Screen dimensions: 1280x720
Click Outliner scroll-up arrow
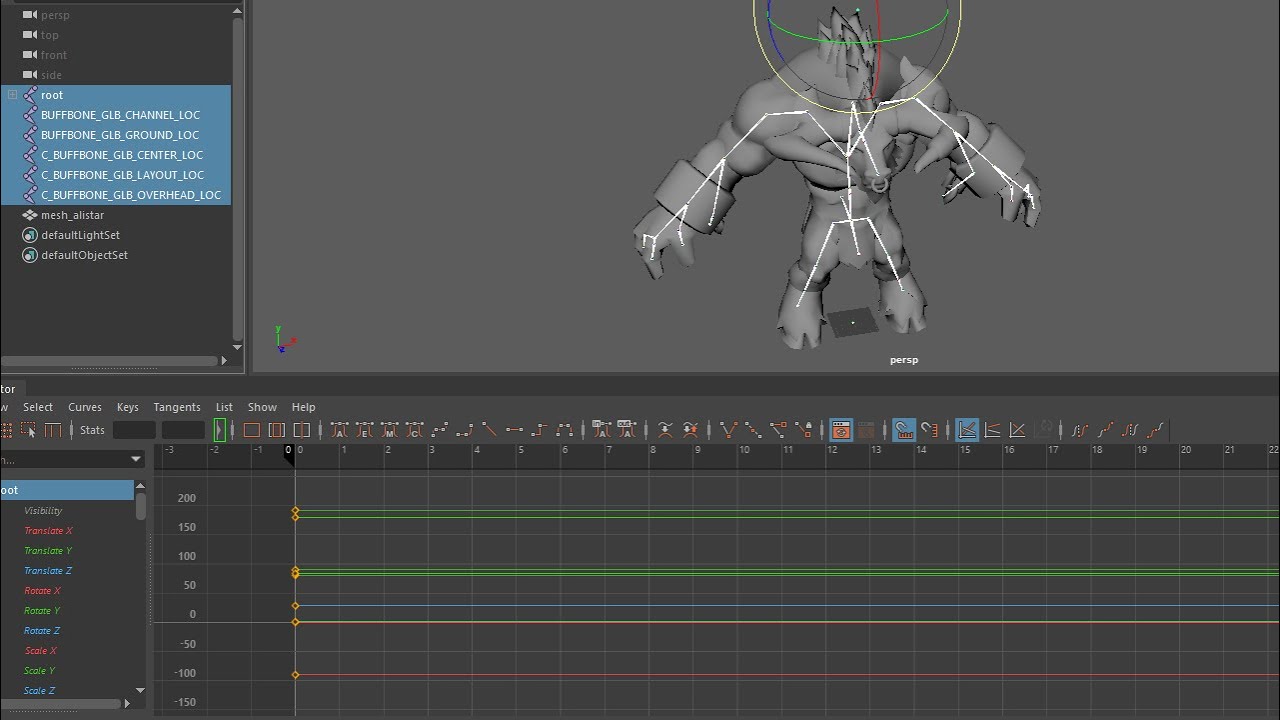(237, 11)
